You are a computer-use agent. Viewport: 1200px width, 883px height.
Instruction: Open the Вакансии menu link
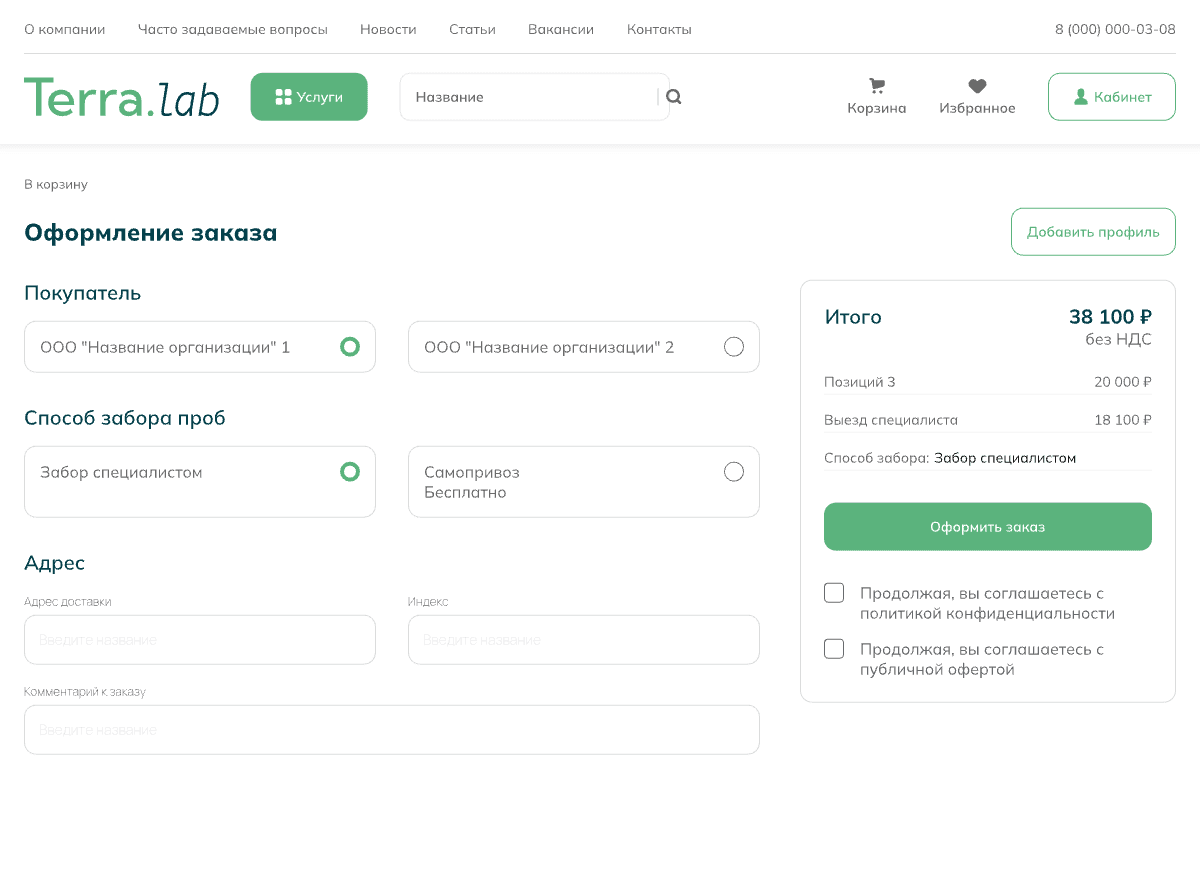pos(561,29)
